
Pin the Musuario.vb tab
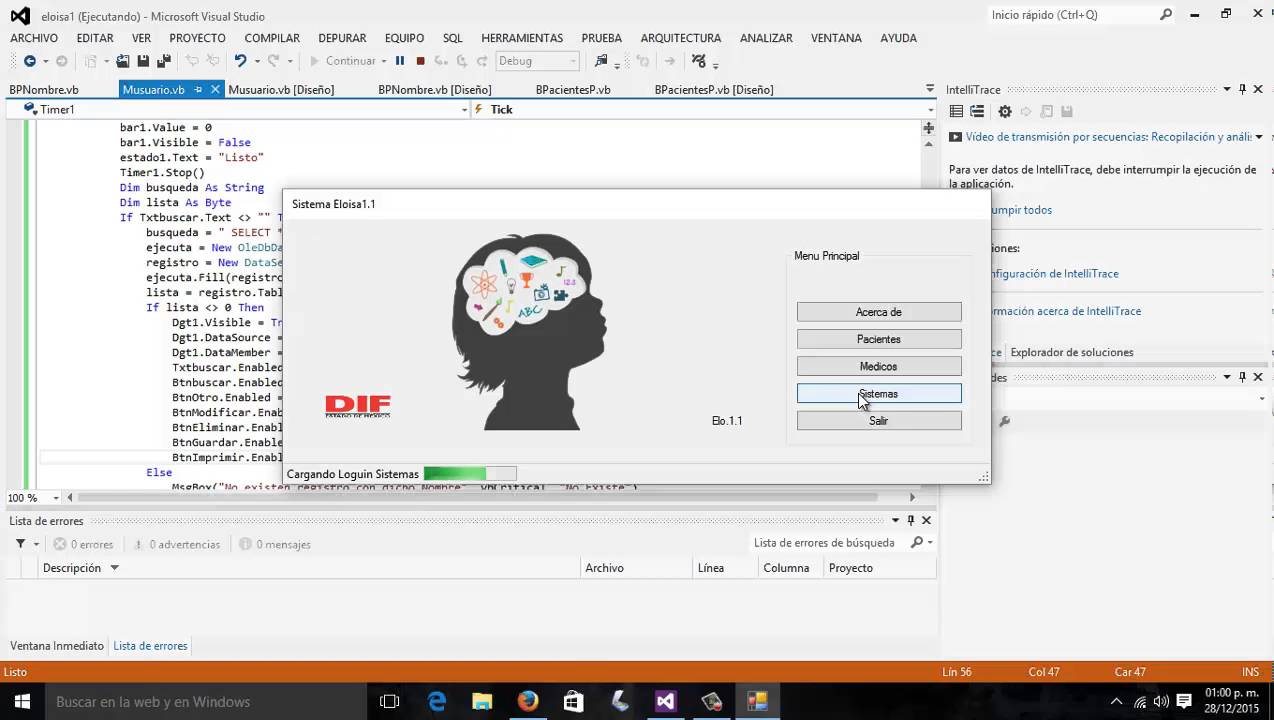point(198,89)
